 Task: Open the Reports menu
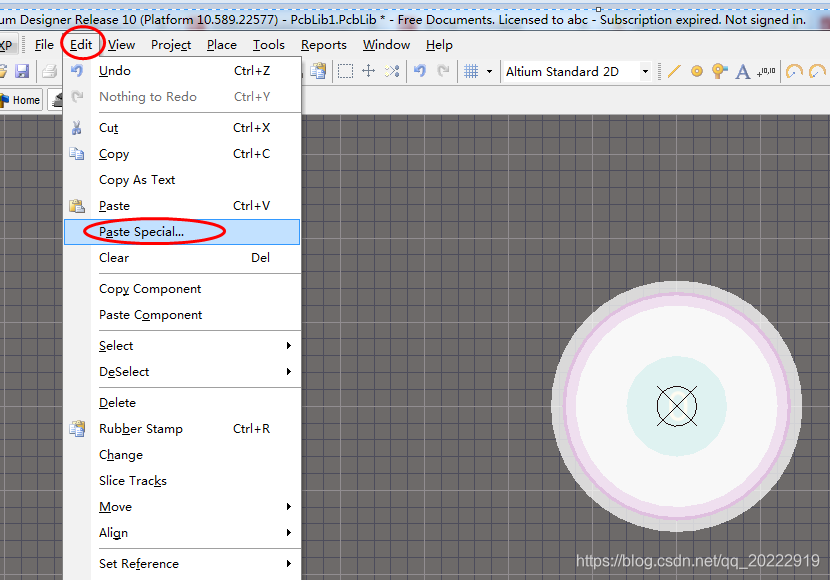(x=323, y=45)
